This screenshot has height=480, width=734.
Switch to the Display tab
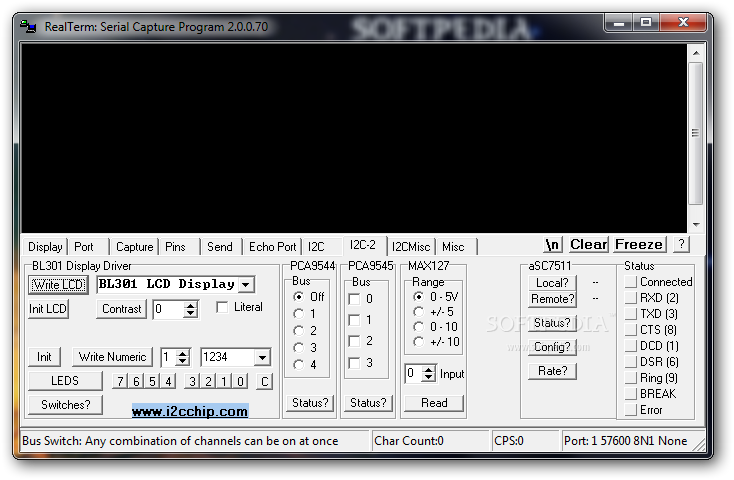coord(45,247)
